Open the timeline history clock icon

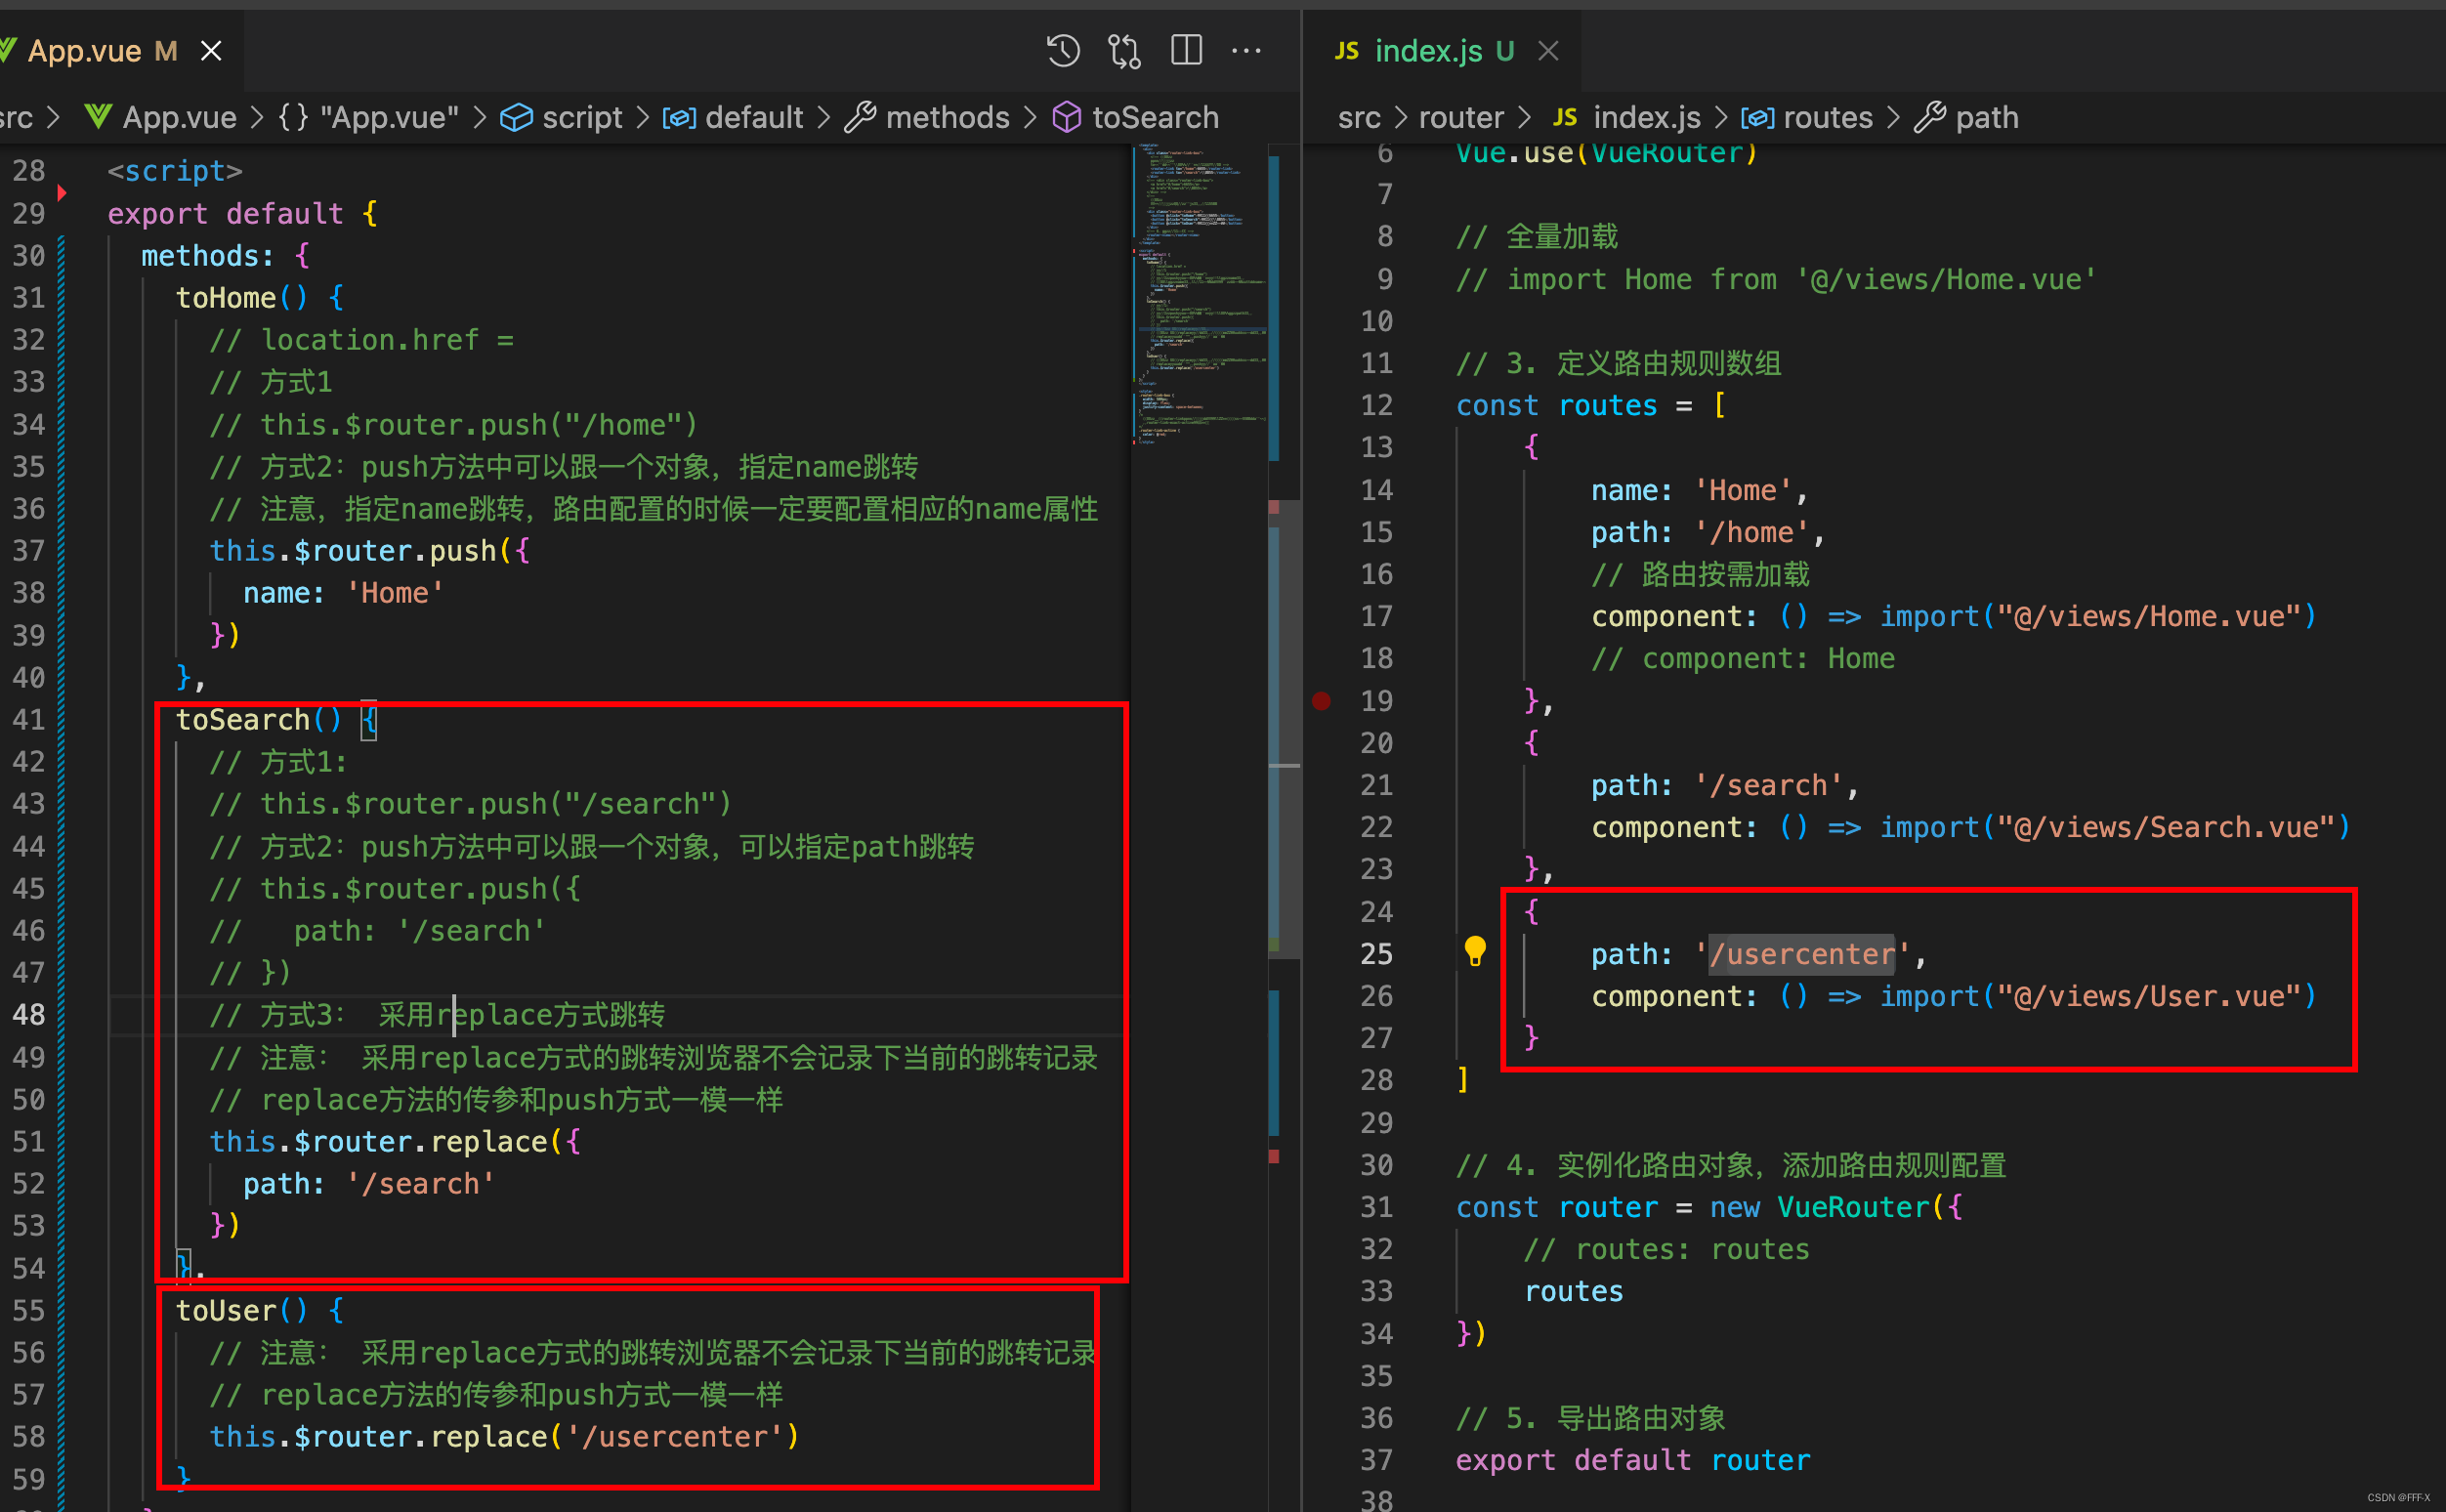click(1062, 51)
